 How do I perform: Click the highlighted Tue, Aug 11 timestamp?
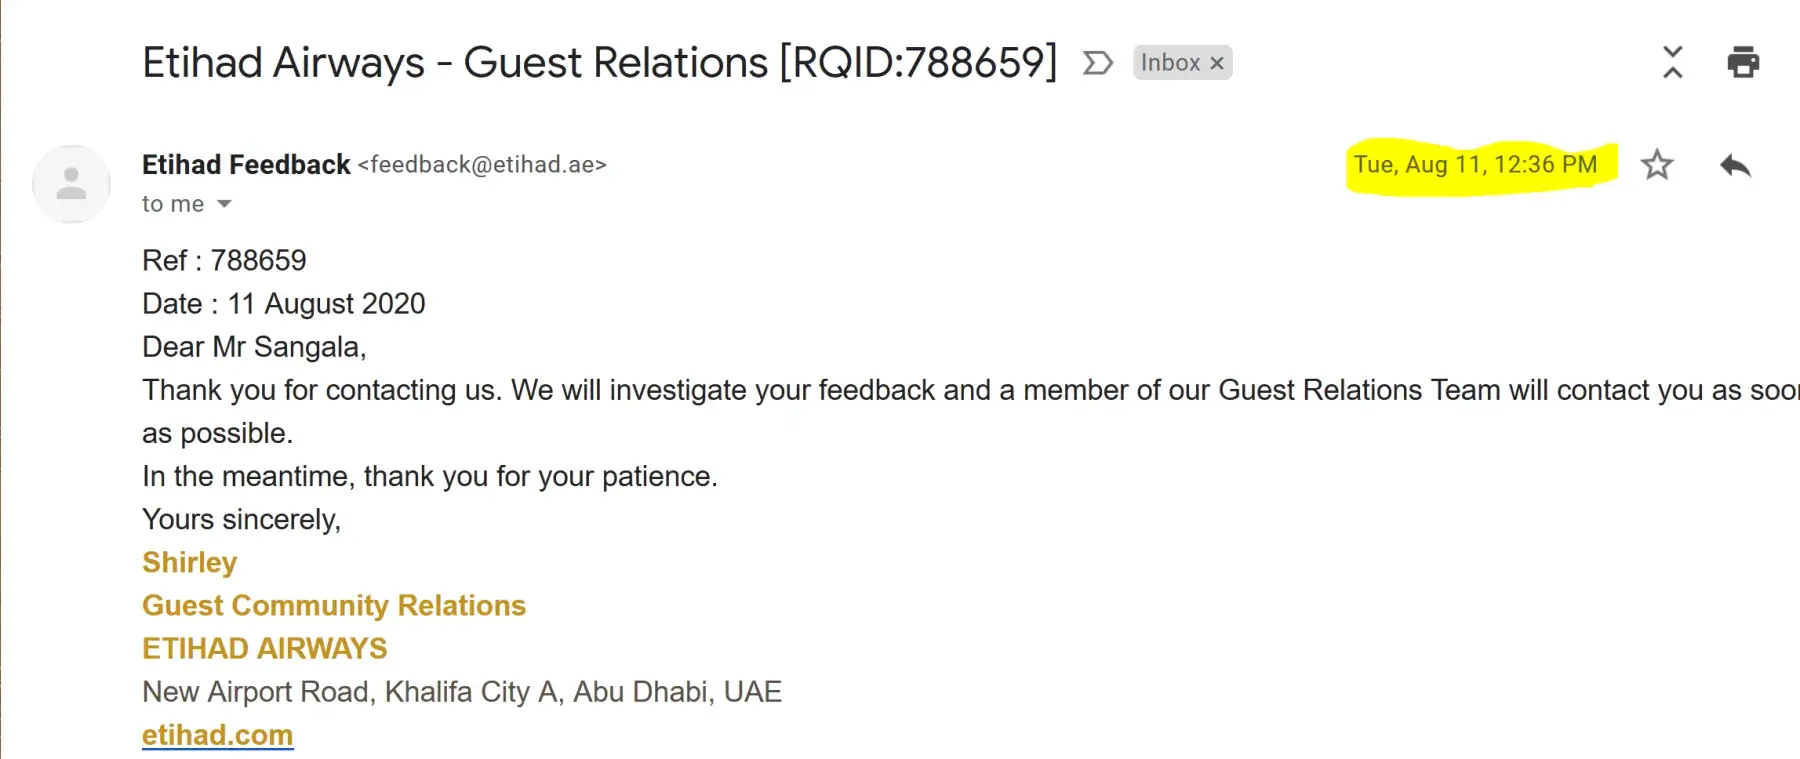click(x=1475, y=165)
